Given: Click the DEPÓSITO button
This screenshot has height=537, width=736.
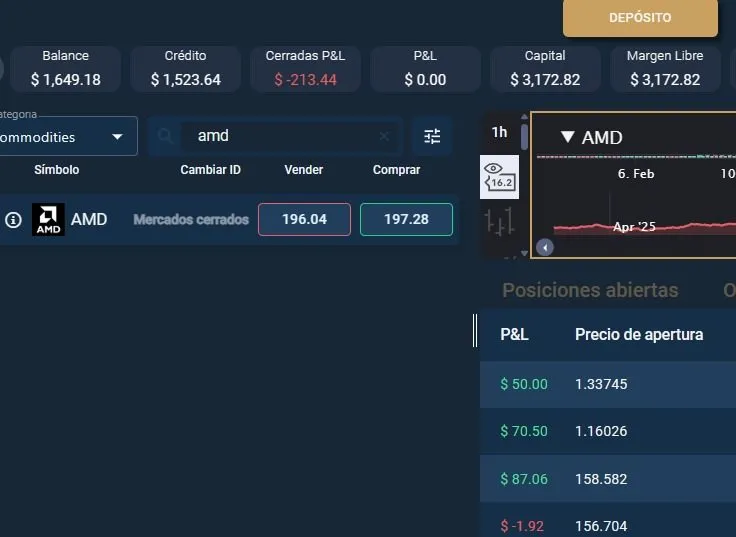Looking at the screenshot, I should click(x=640, y=17).
